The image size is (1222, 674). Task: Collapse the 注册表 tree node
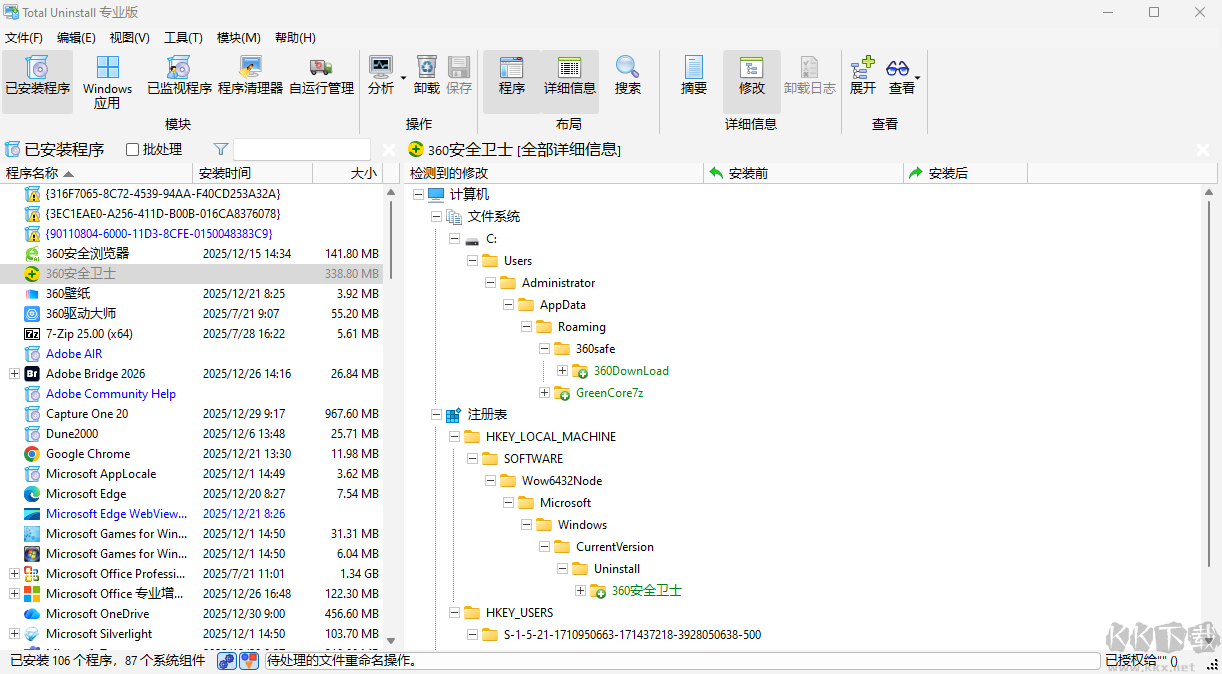point(436,415)
